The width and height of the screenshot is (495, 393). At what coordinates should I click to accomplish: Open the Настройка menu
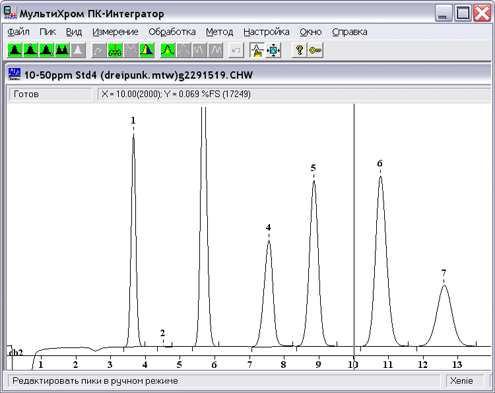coord(266,32)
